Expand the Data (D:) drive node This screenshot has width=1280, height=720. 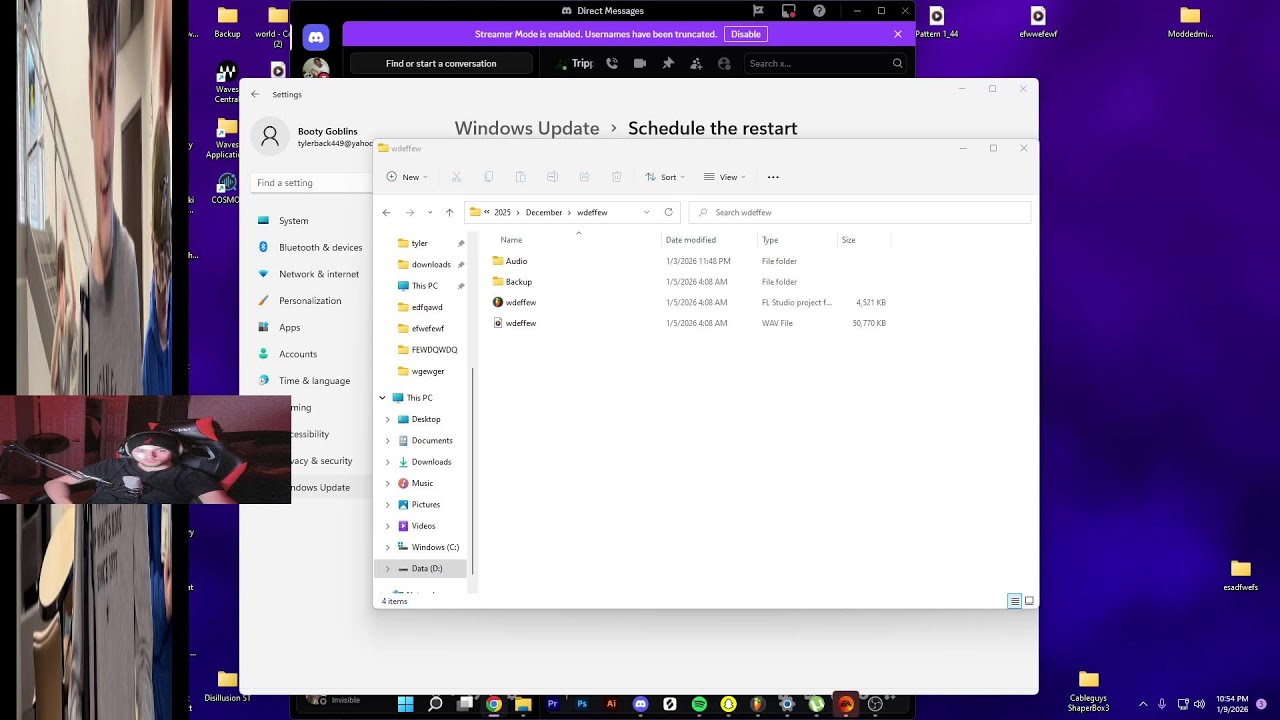[388, 568]
